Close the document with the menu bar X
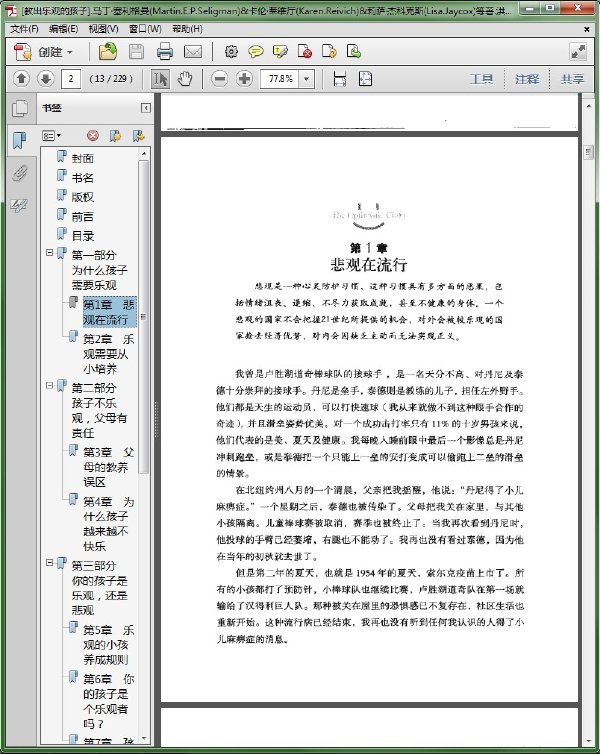Image resolution: width=600 pixels, height=754 pixels. pos(587,29)
